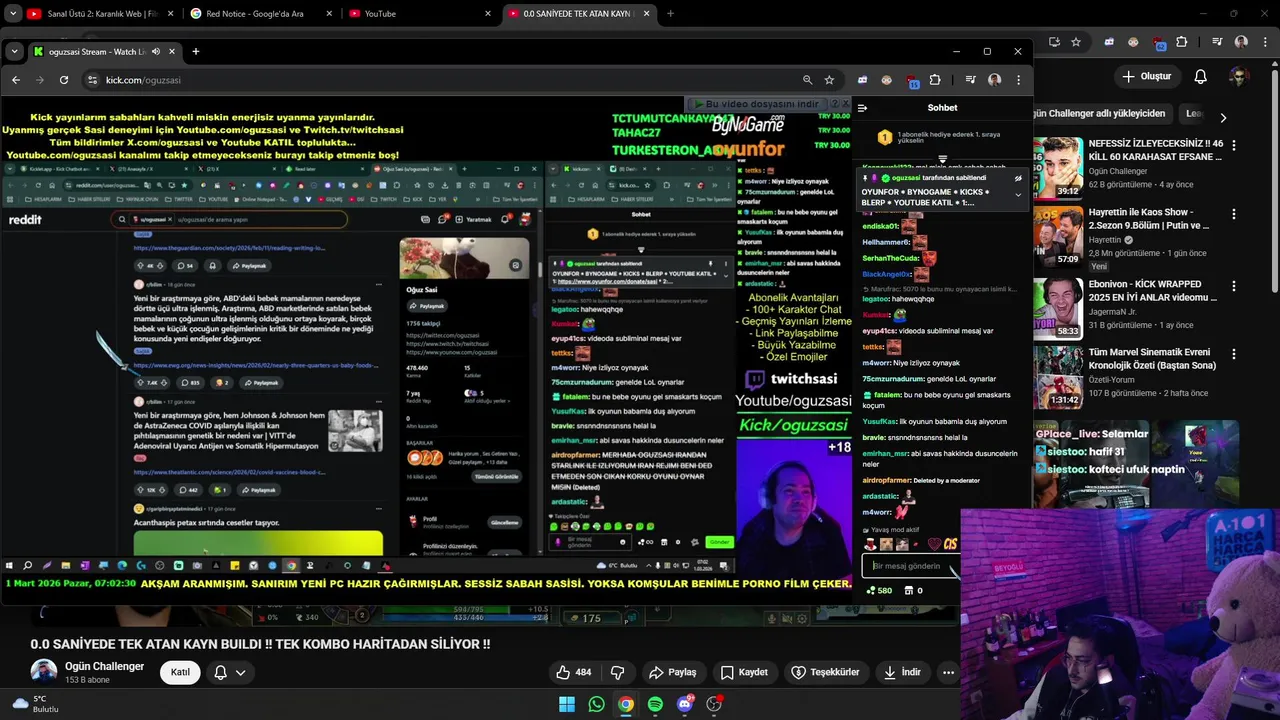View site information for kick.com
This screenshot has height=720, width=1280.
(92, 80)
